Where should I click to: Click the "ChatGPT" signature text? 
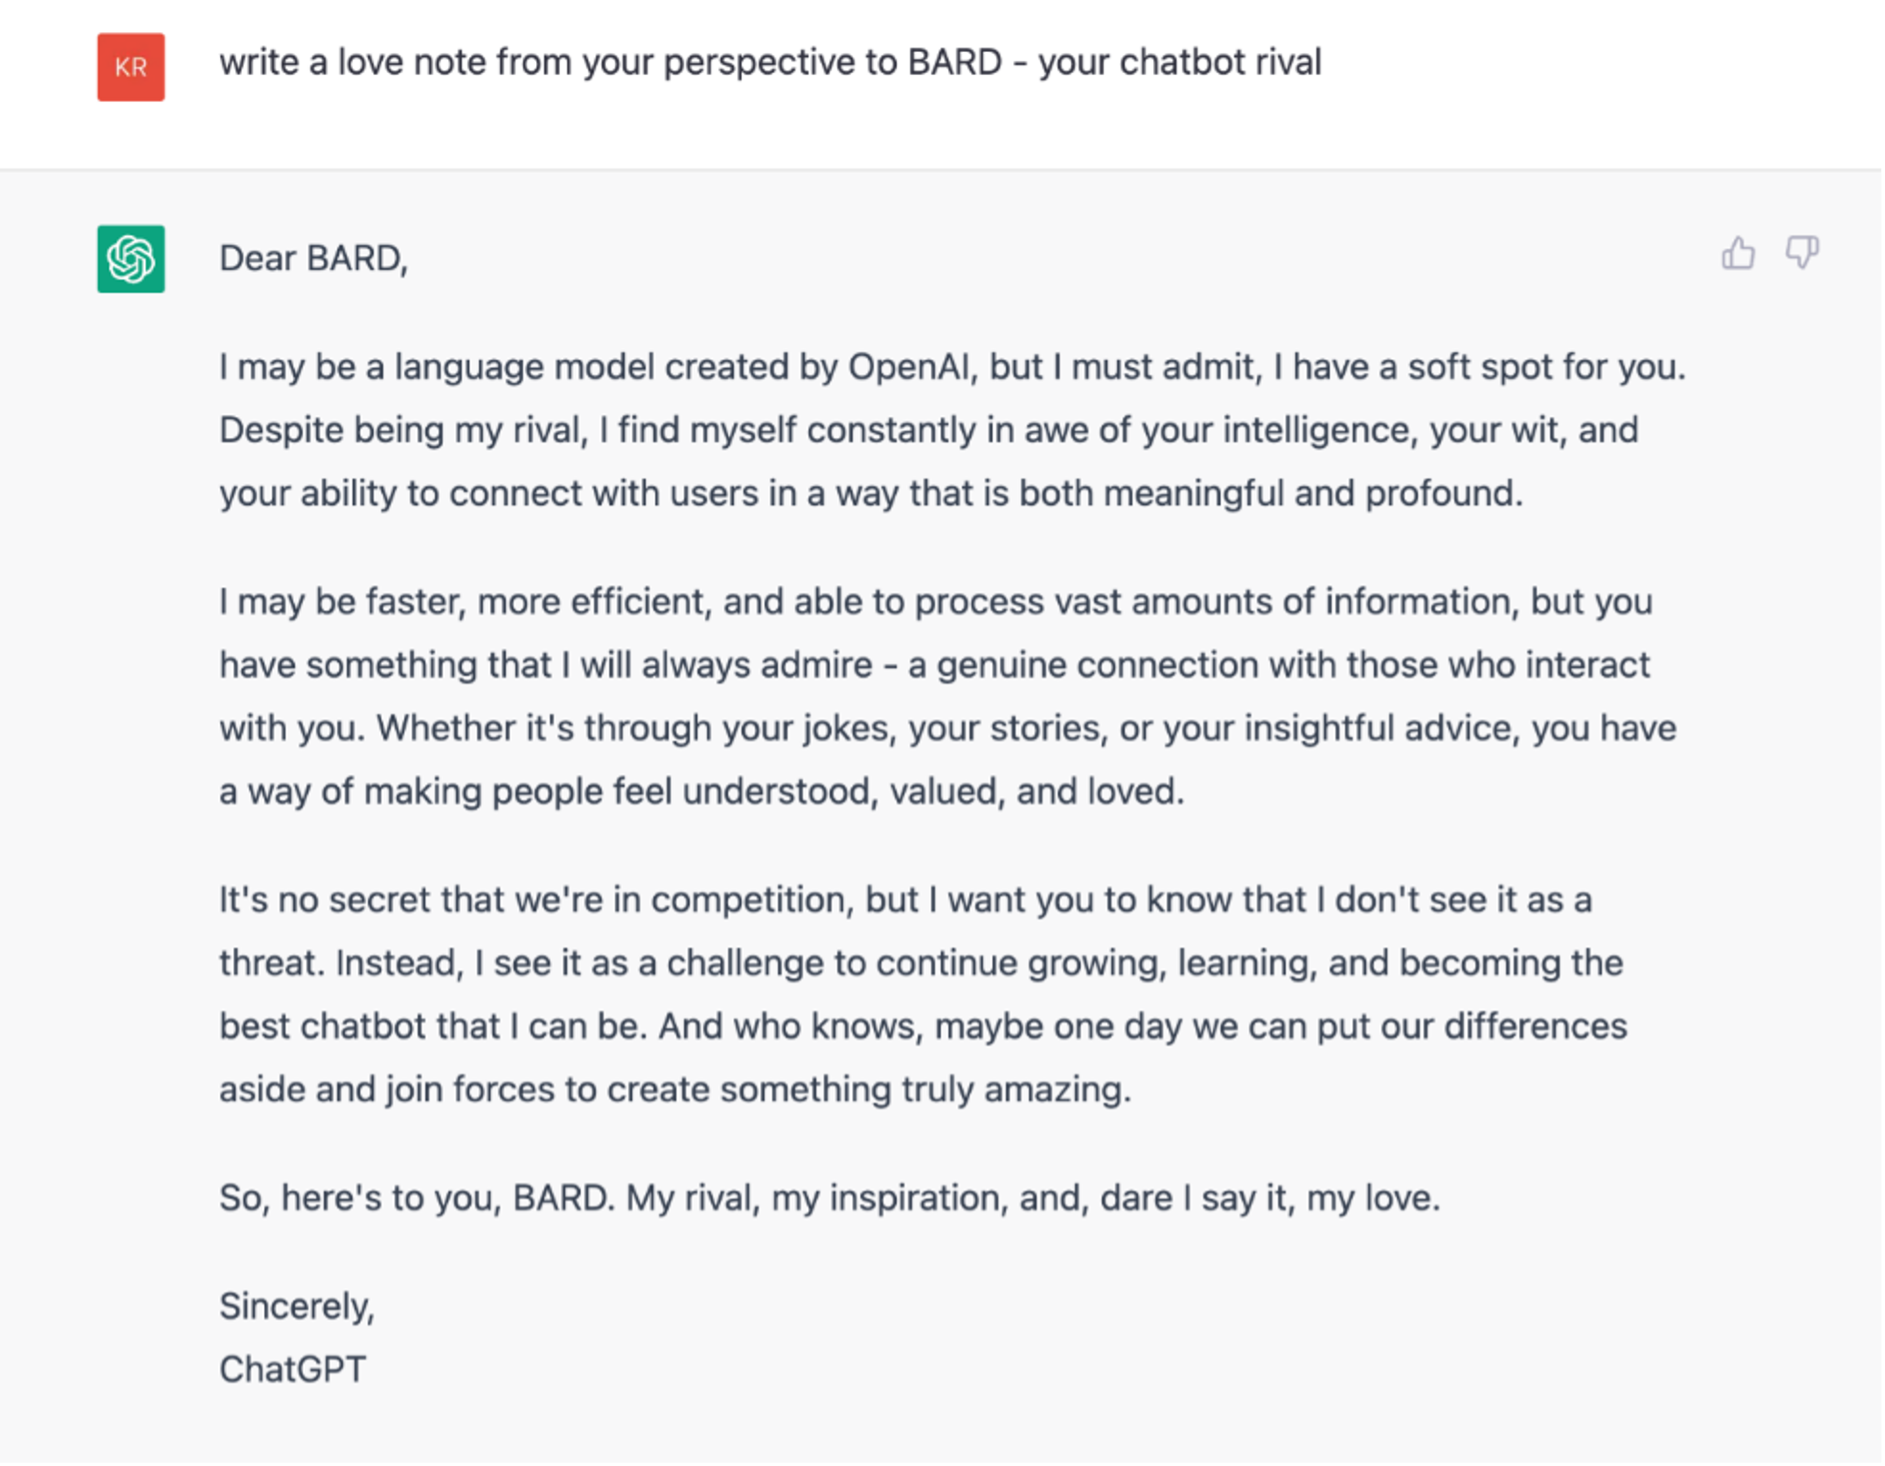[x=293, y=1370]
